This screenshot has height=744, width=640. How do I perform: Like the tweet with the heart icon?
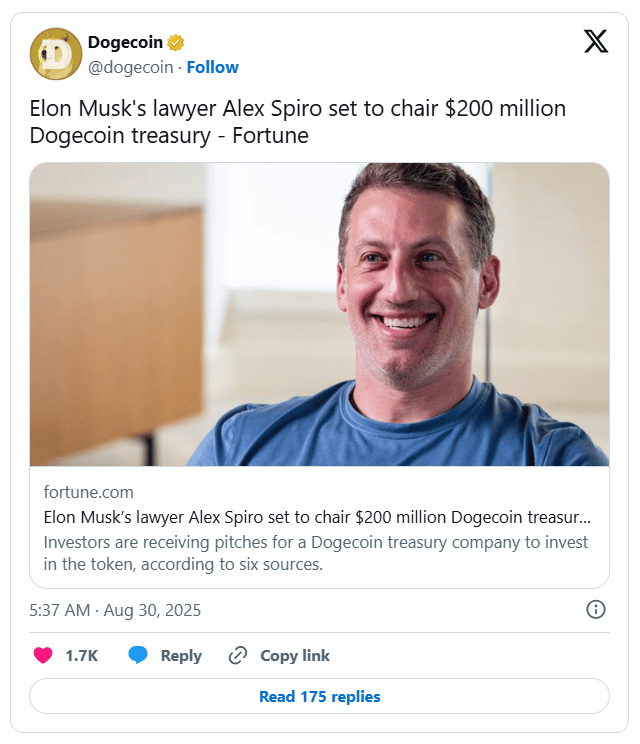[43, 656]
